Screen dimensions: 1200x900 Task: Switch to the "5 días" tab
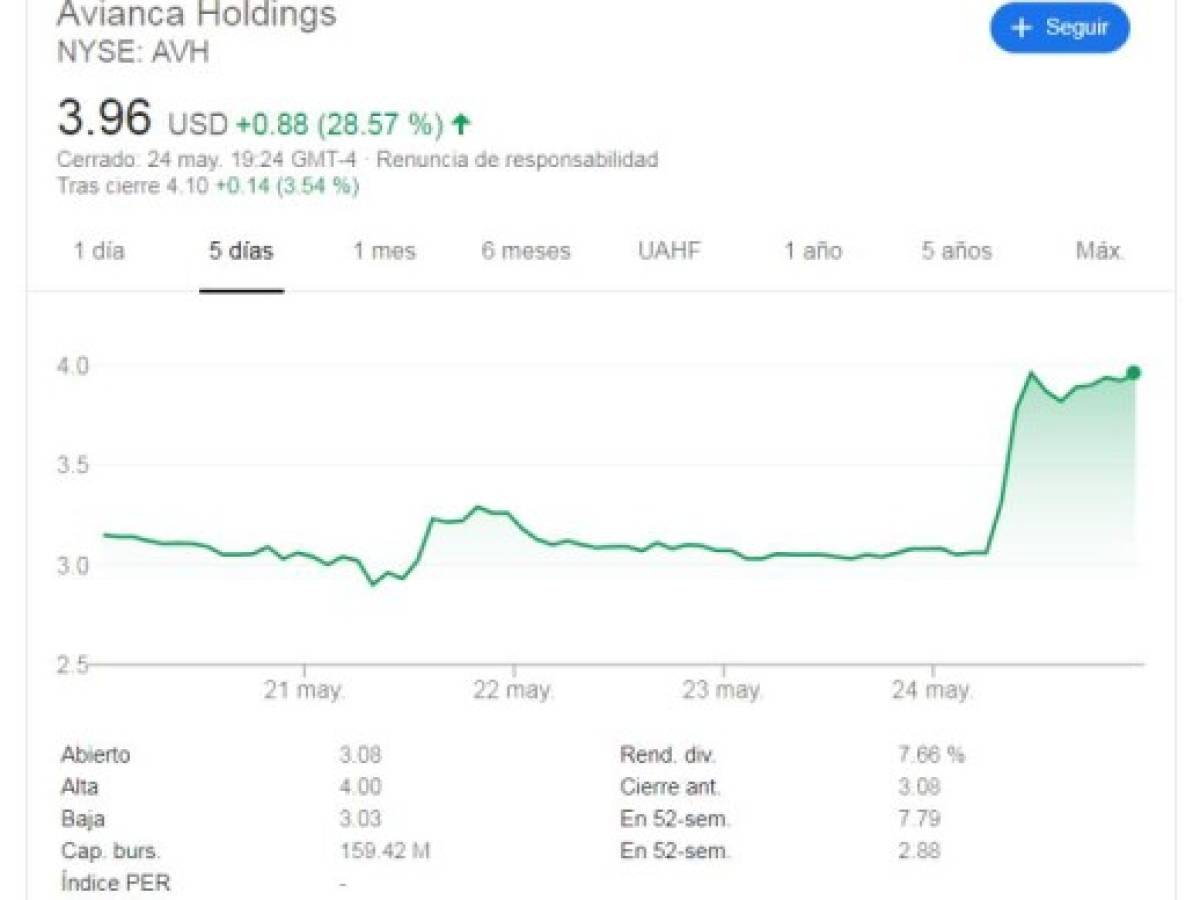pos(241,251)
